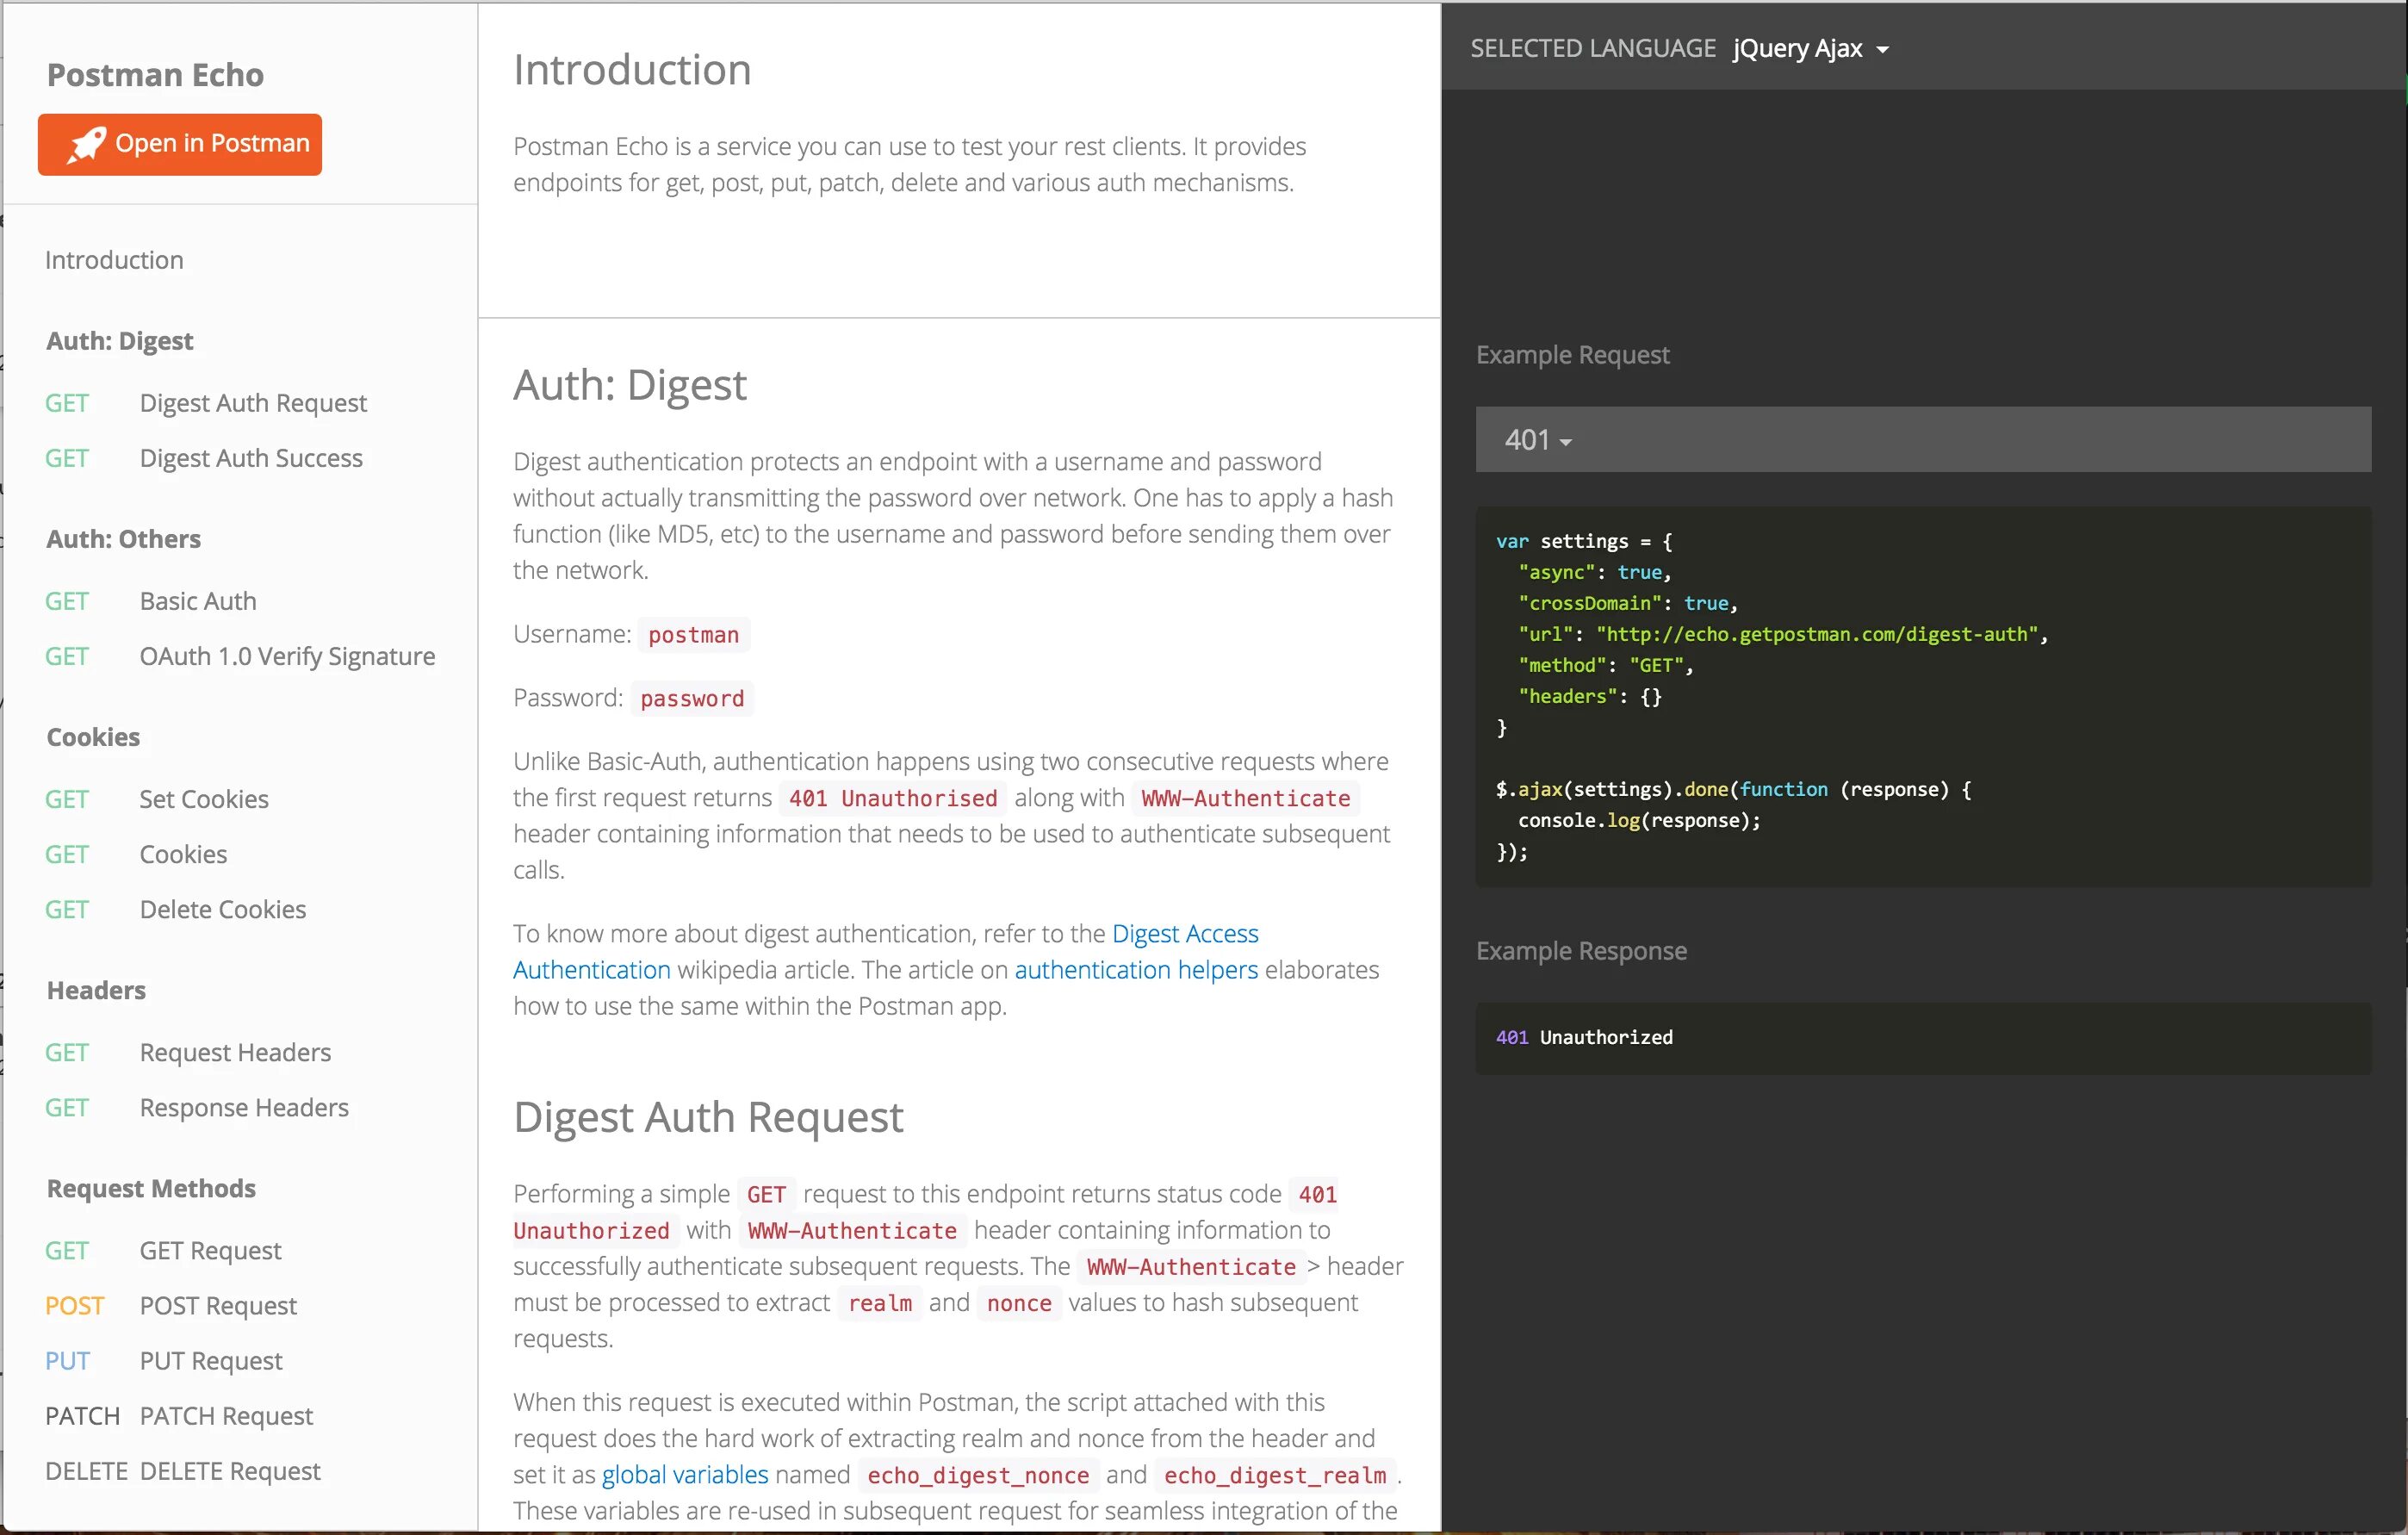This screenshot has width=2408, height=1535.
Task: Go to Introduction in the sidebar
Action: pyautogui.click(x=114, y=260)
